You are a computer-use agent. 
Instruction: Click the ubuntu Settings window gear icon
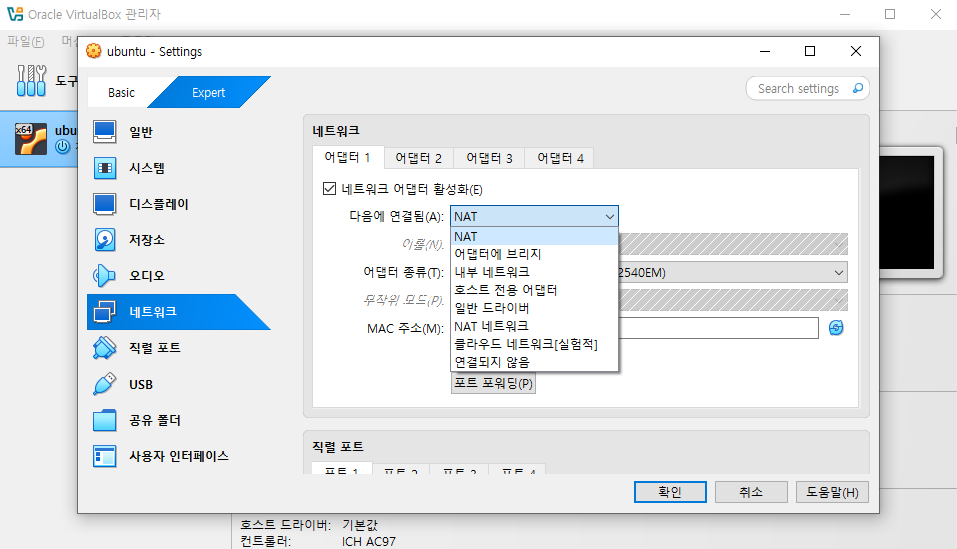click(x=93, y=51)
